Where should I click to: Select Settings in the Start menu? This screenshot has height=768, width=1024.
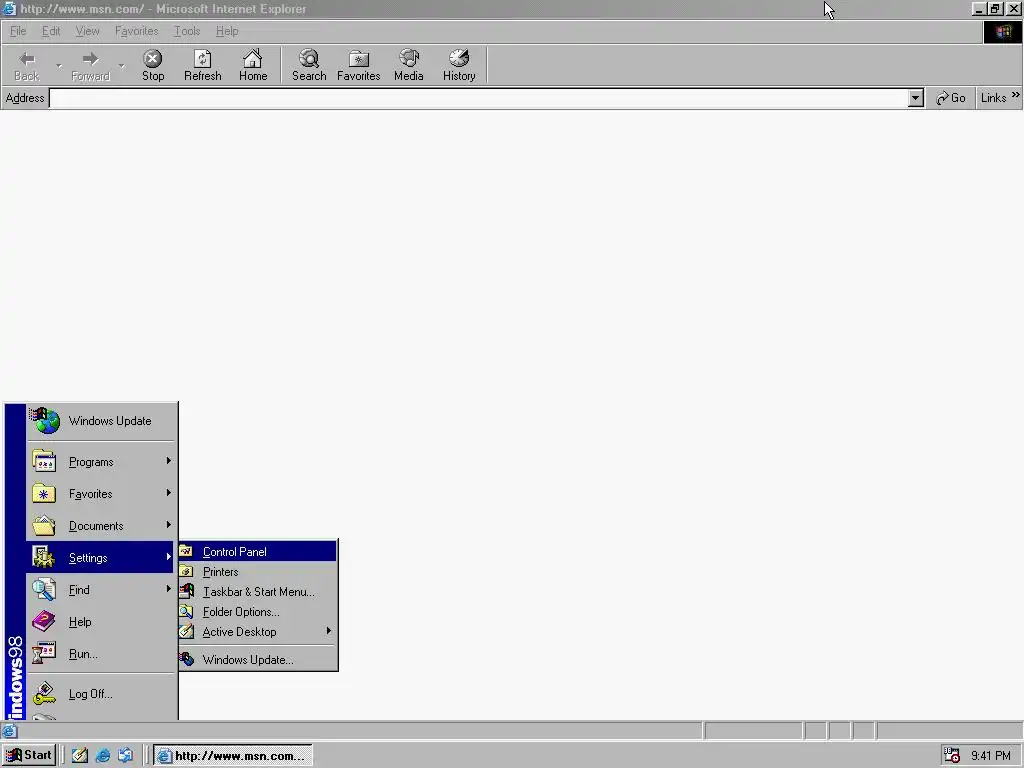pos(101,558)
